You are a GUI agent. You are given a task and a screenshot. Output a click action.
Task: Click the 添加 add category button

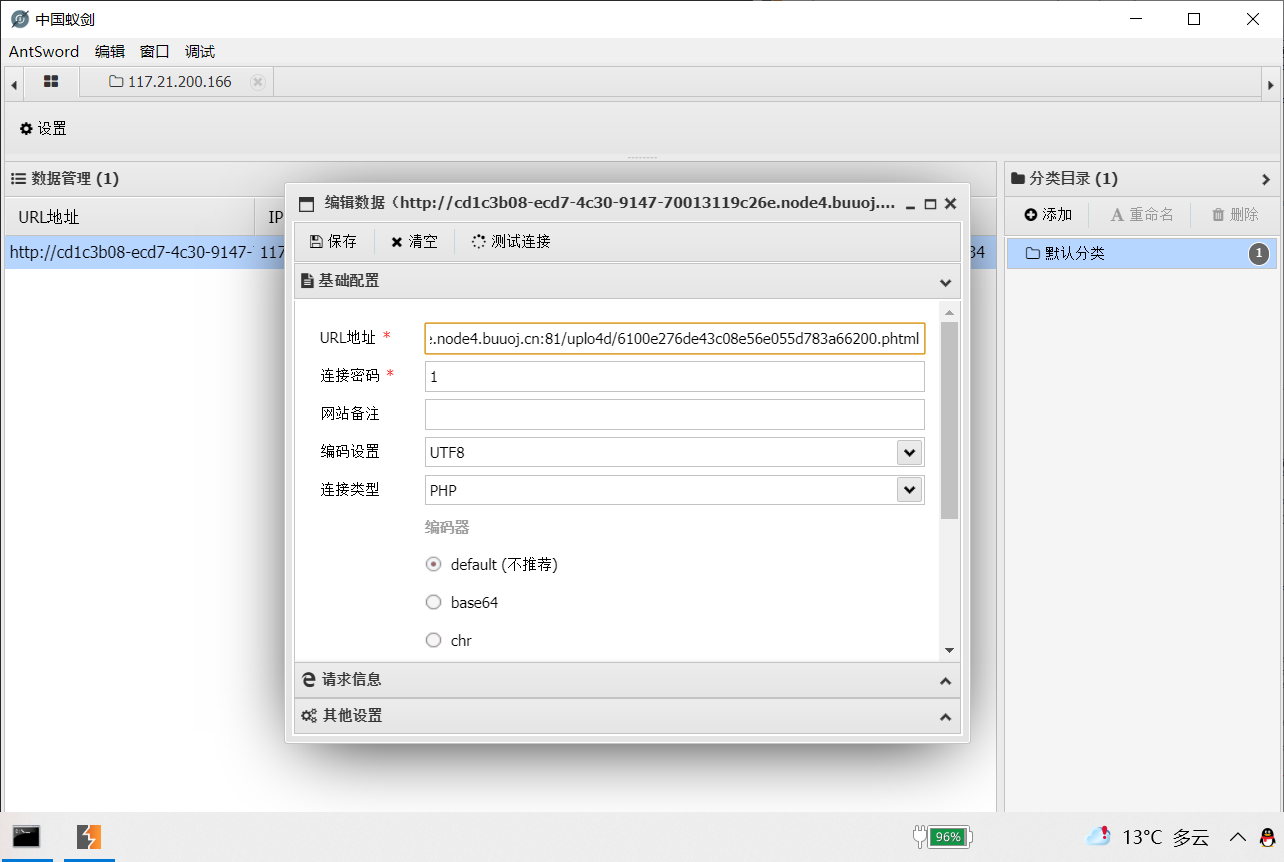pyautogui.click(x=1048, y=214)
